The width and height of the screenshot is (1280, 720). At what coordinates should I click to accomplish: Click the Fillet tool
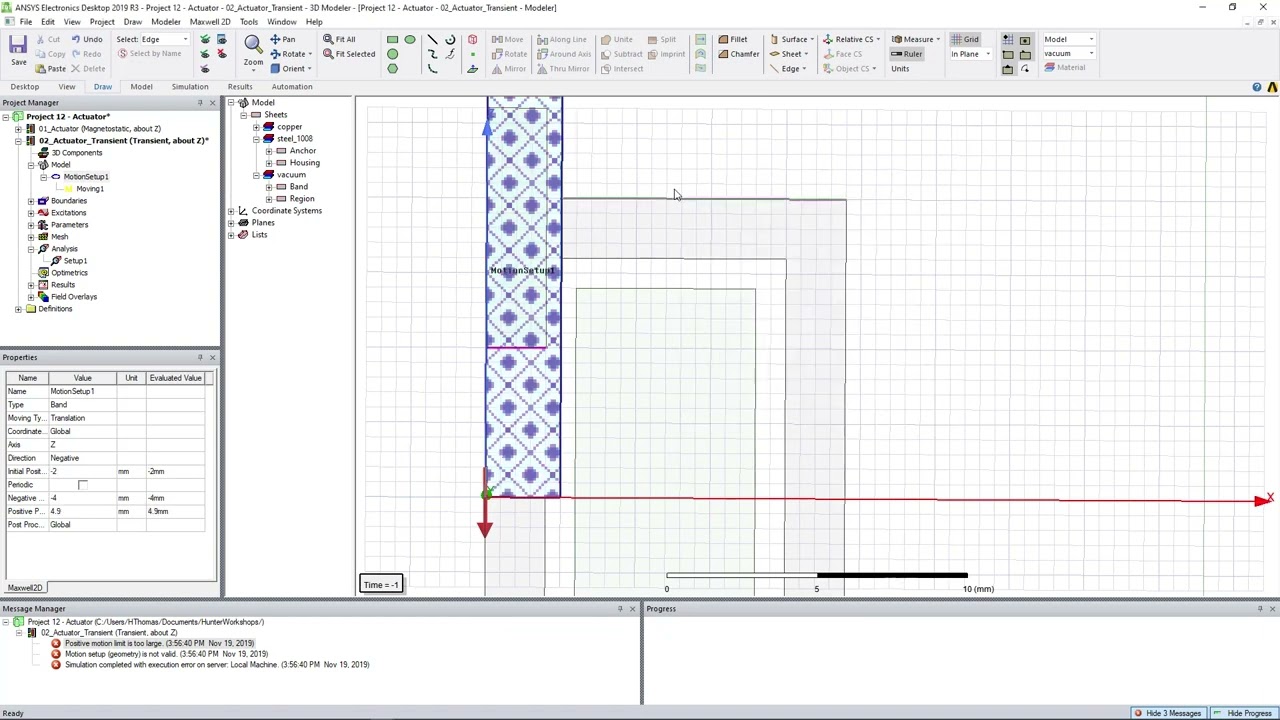pyautogui.click(x=732, y=39)
